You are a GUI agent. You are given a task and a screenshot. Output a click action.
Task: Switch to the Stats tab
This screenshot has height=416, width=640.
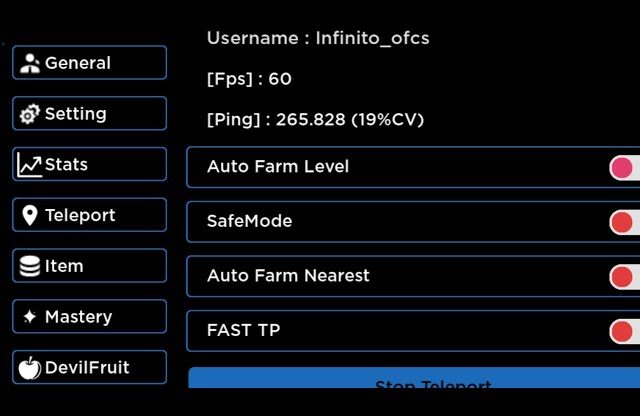coord(89,165)
